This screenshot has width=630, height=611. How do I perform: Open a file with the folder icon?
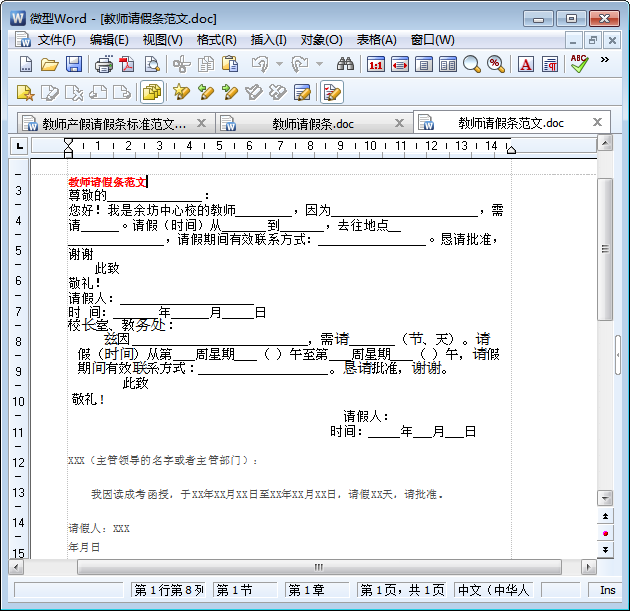point(50,64)
